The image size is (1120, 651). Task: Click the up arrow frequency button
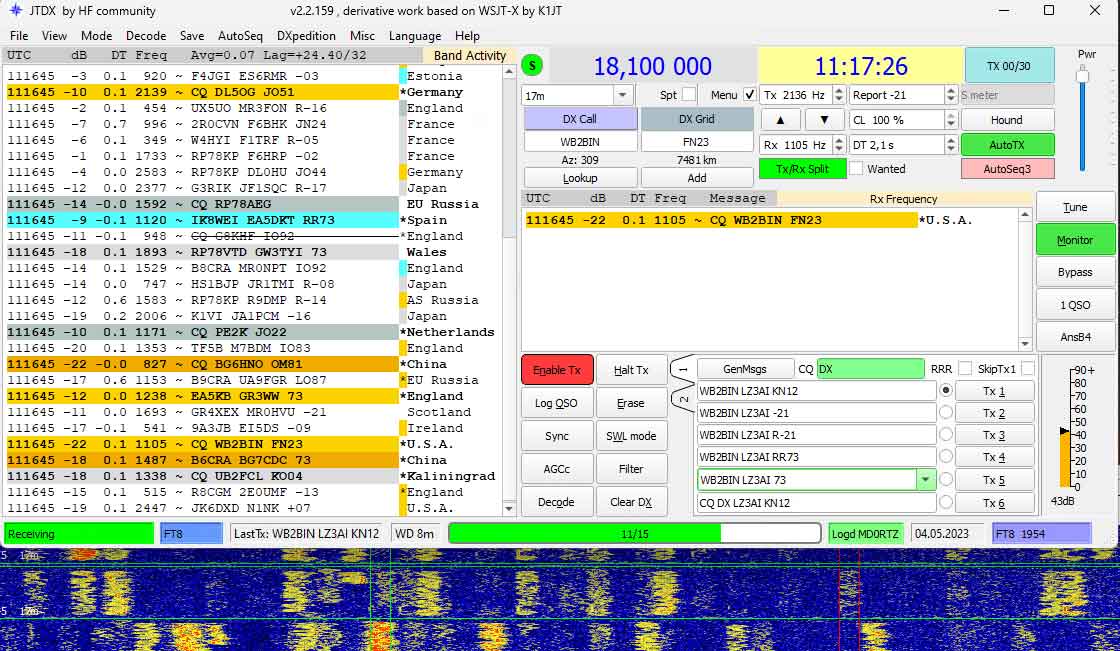[x=780, y=120]
